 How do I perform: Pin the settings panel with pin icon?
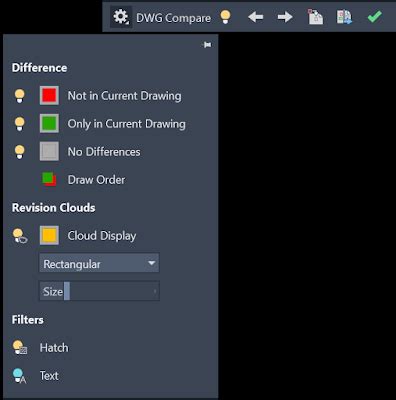[x=207, y=45]
